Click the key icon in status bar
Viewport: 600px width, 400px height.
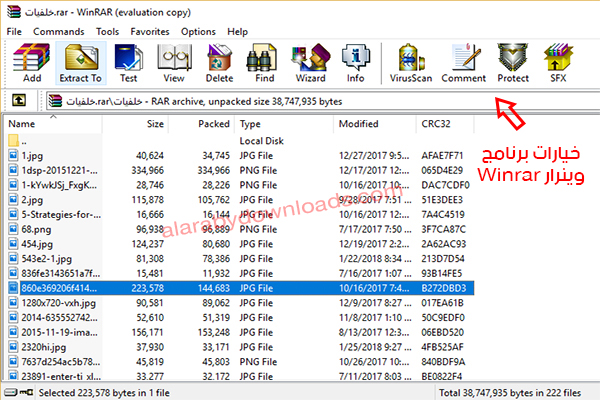[26, 392]
